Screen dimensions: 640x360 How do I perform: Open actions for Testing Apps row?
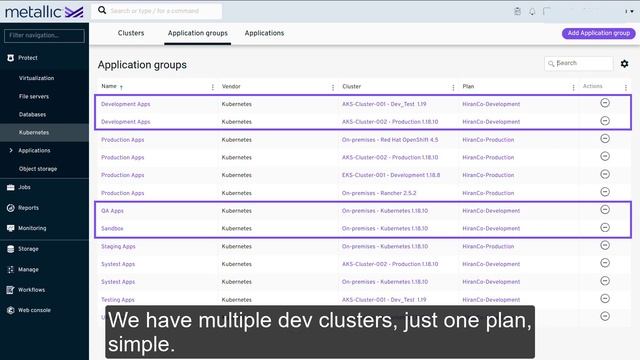pos(605,299)
